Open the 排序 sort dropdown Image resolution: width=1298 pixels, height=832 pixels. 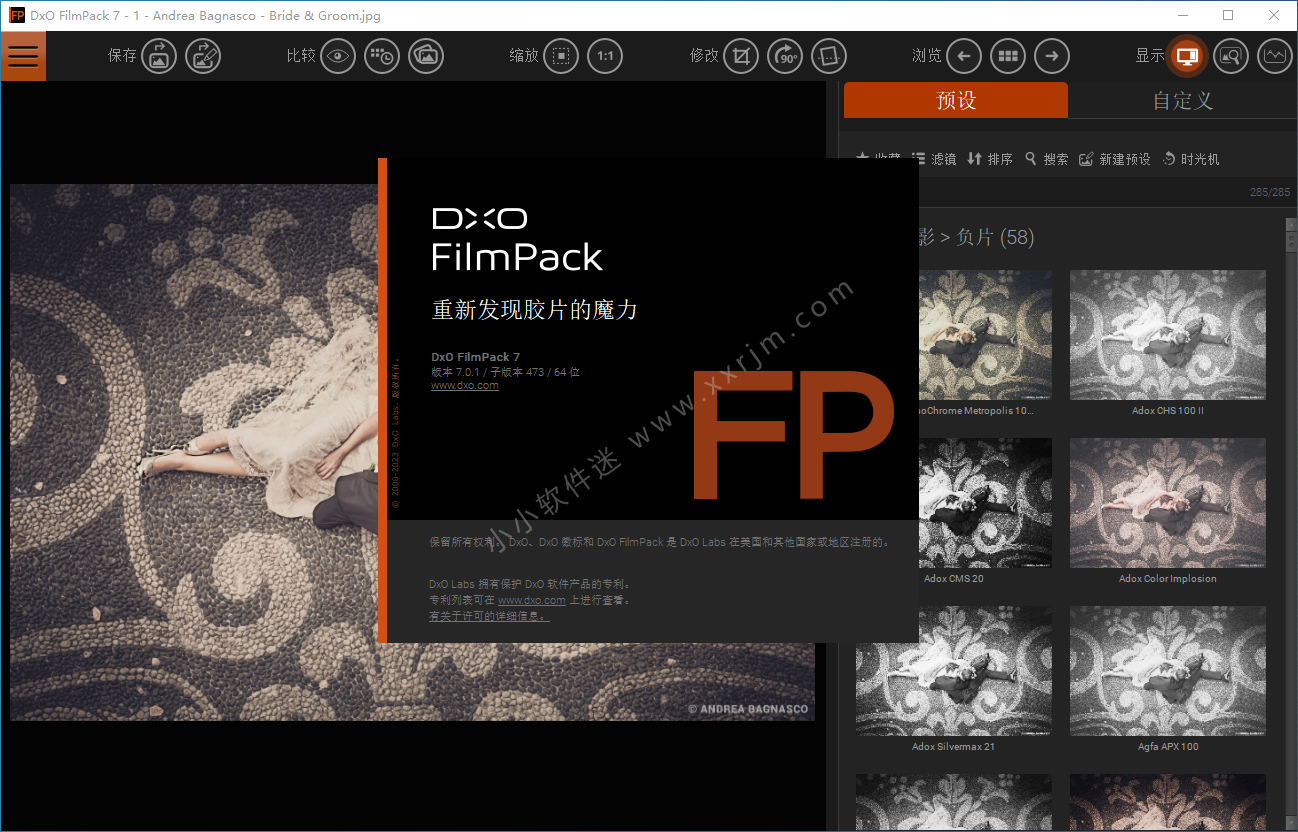pos(990,159)
